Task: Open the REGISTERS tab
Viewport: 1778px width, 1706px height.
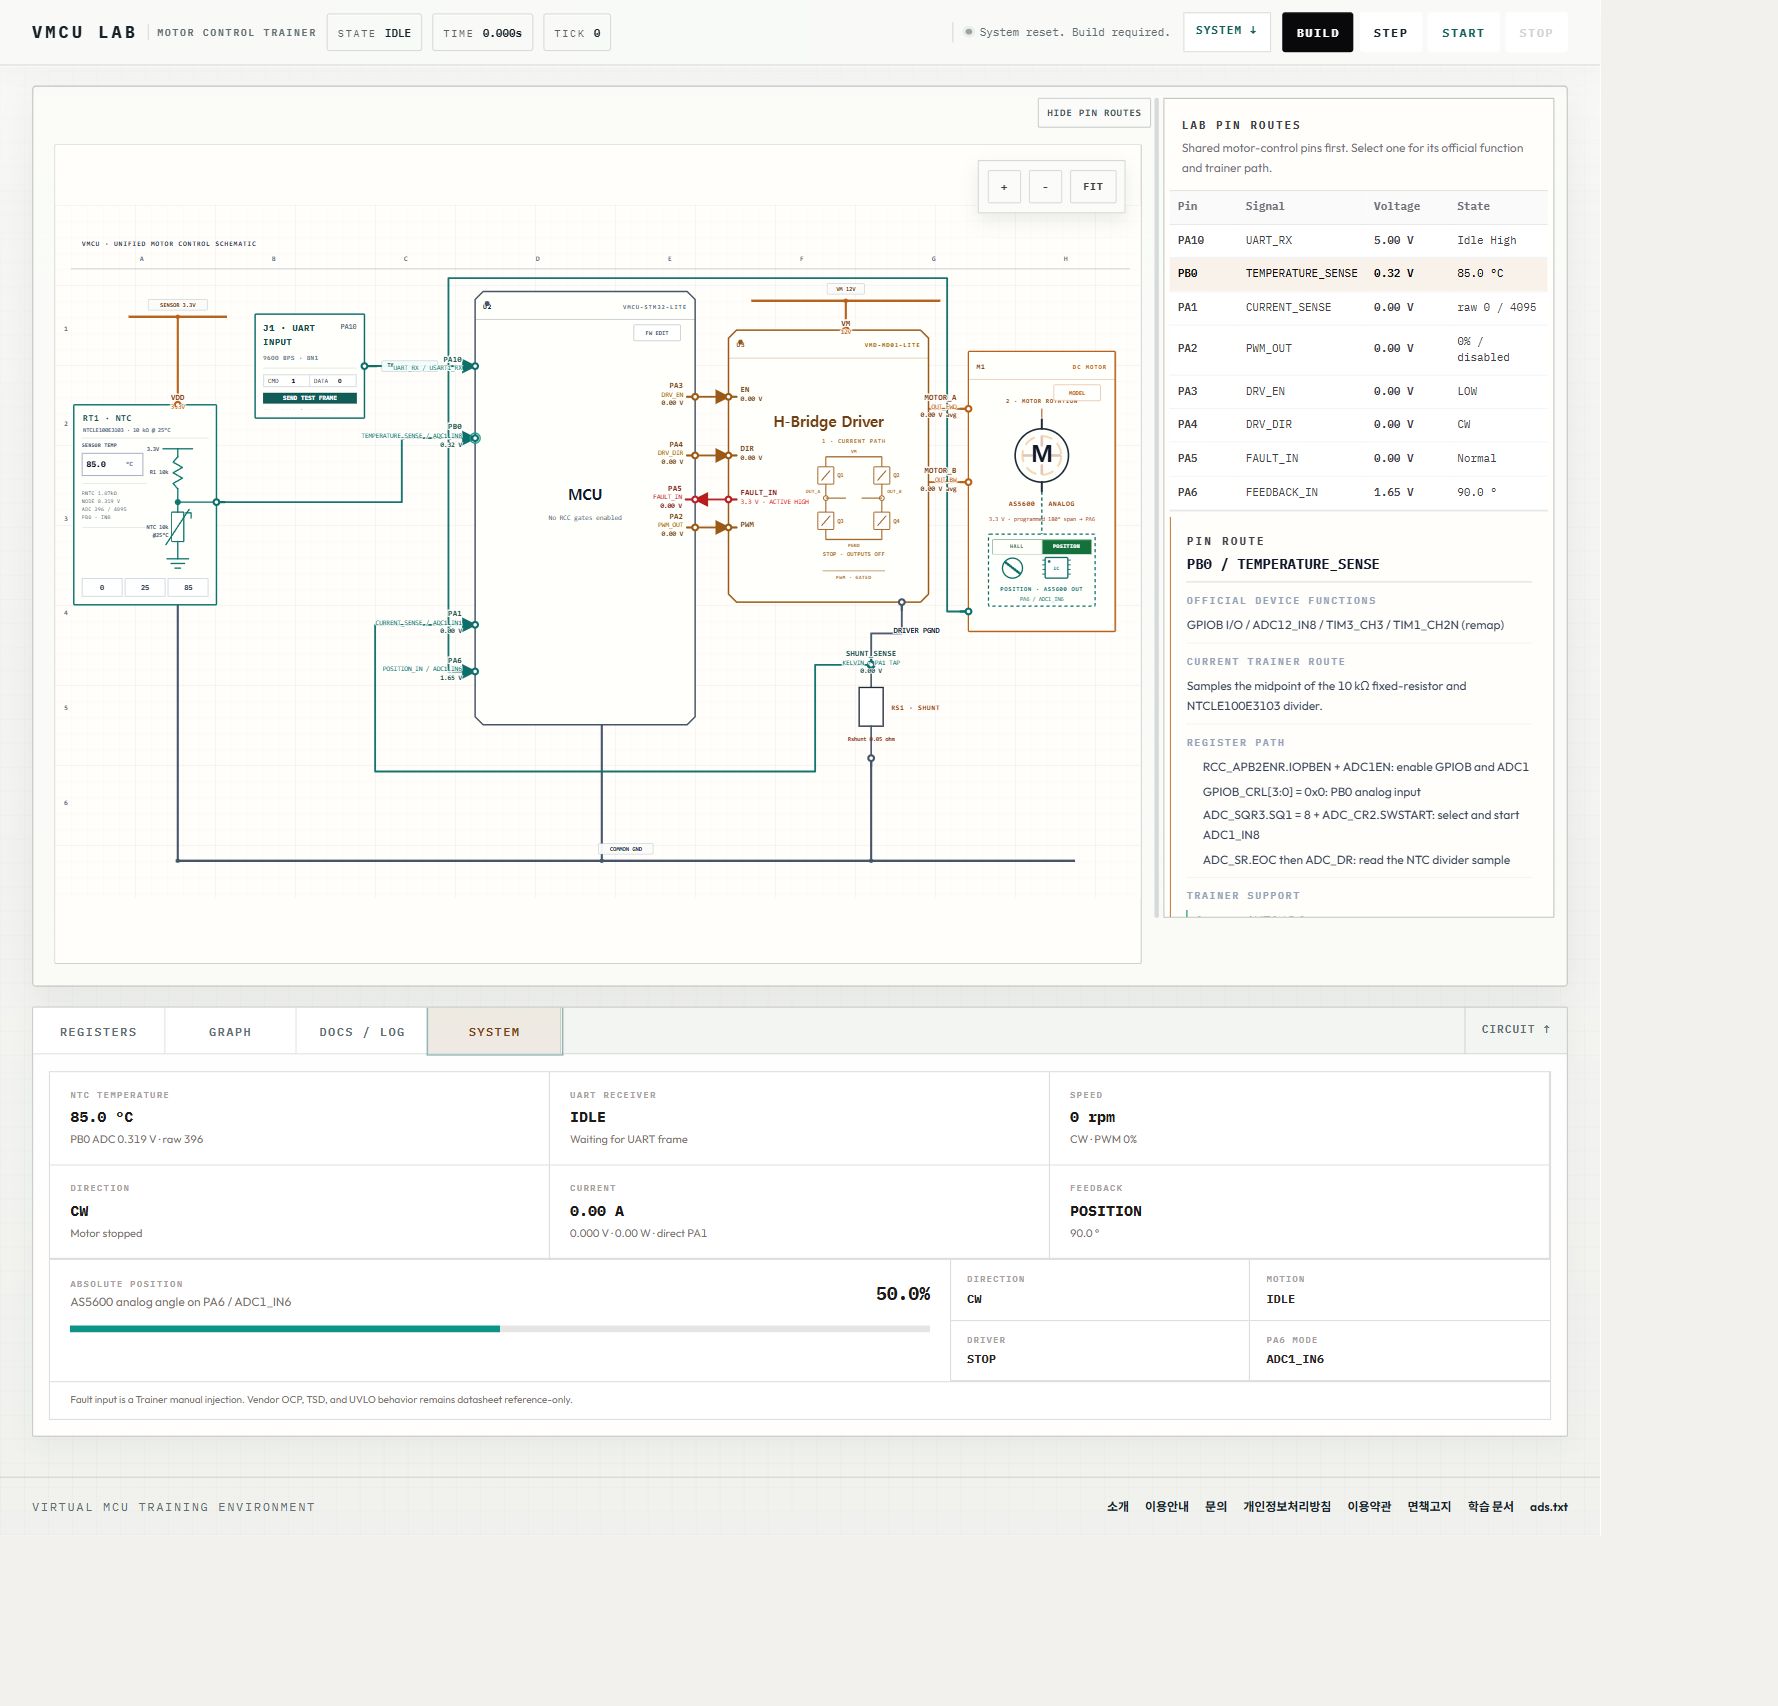Action: tap(98, 1032)
